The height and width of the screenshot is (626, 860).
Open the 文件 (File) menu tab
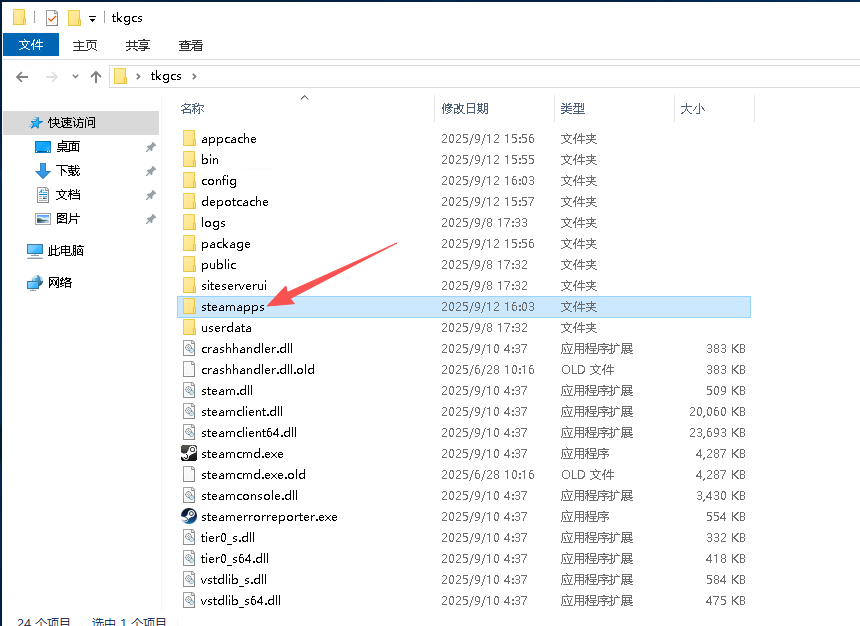click(x=31, y=45)
